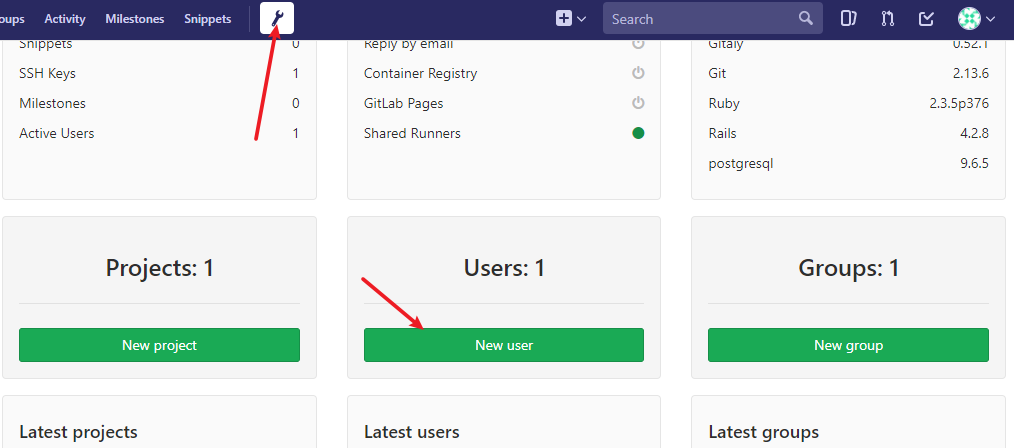
Task: Click the SSH Keys row label
Action: pos(47,73)
